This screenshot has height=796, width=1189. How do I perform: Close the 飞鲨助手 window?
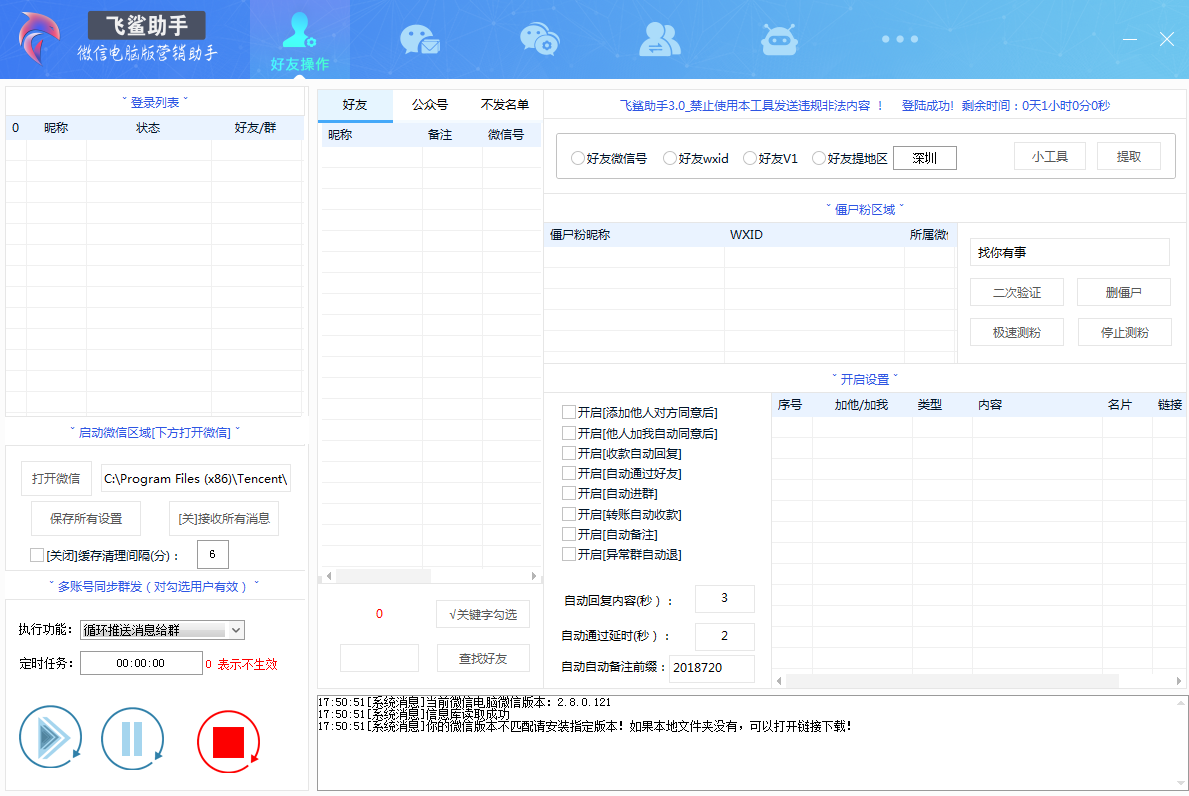tap(1166, 39)
